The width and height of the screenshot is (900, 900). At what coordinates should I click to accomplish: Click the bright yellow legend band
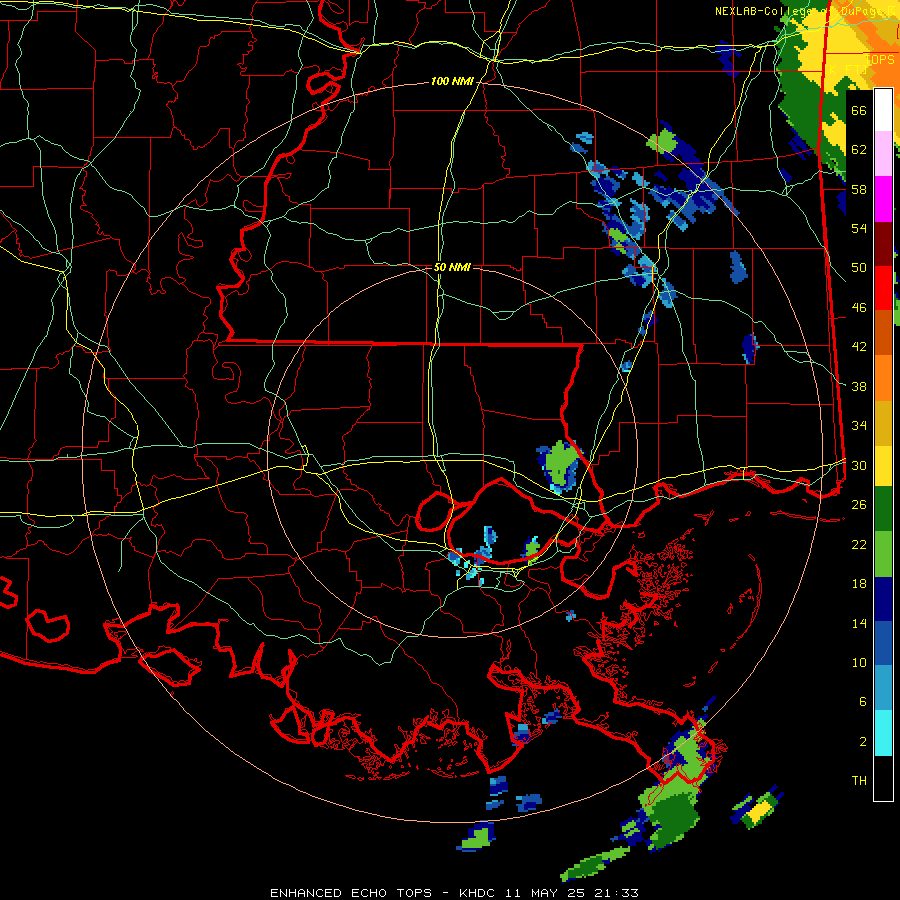coord(883,465)
